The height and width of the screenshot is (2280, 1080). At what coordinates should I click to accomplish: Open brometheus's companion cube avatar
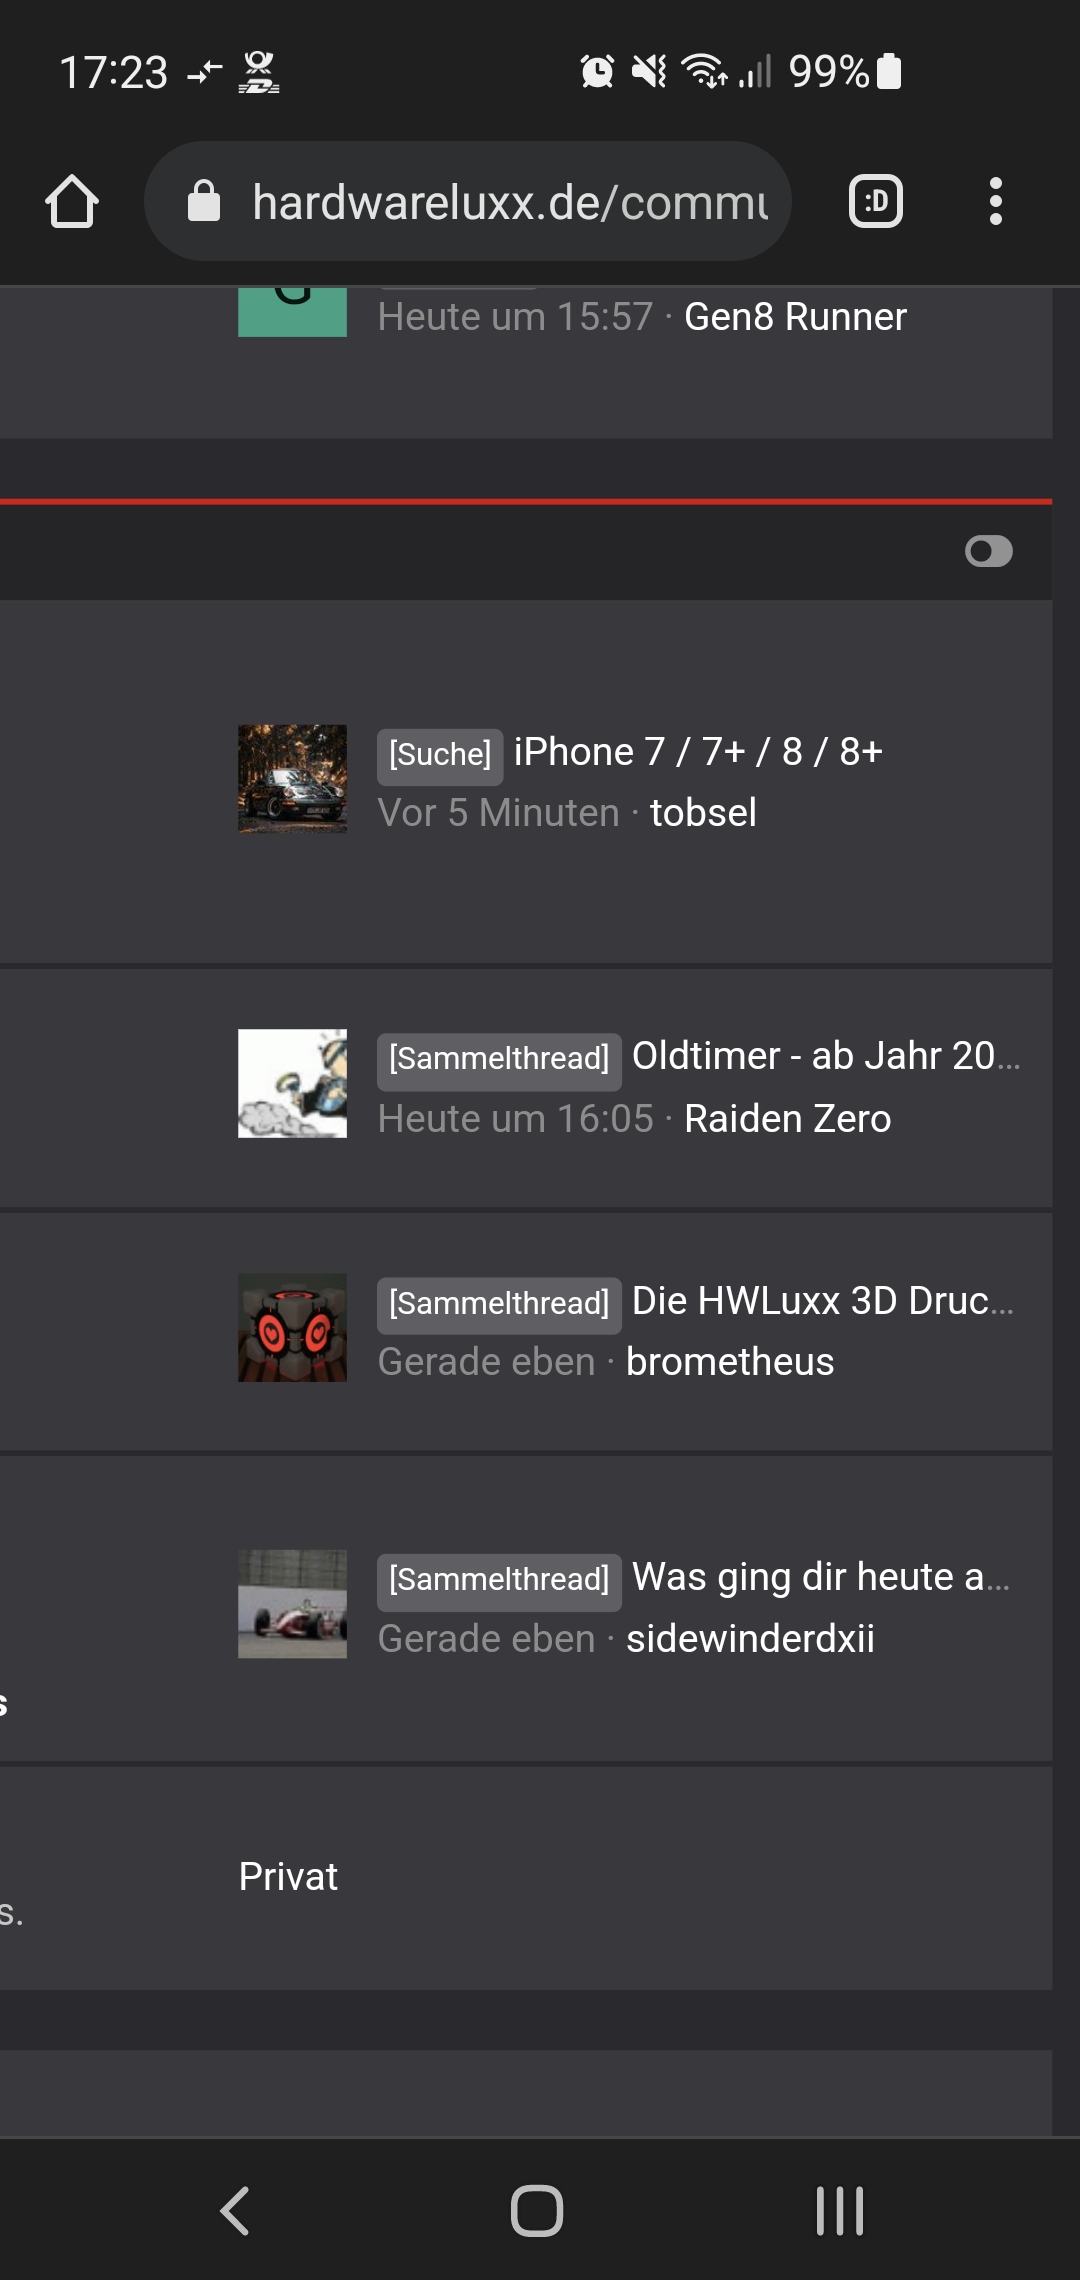(292, 1328)
